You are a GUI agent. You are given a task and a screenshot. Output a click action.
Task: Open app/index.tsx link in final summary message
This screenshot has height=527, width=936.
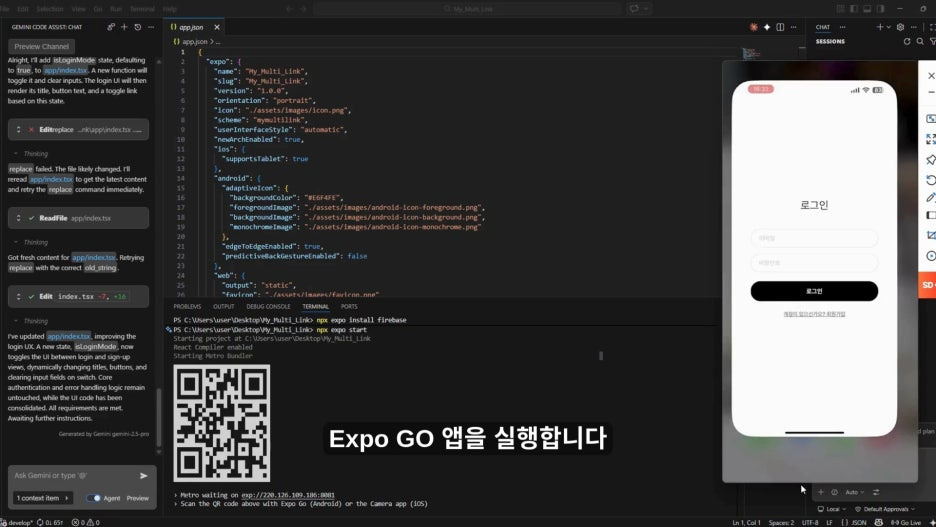pos(69,336)
